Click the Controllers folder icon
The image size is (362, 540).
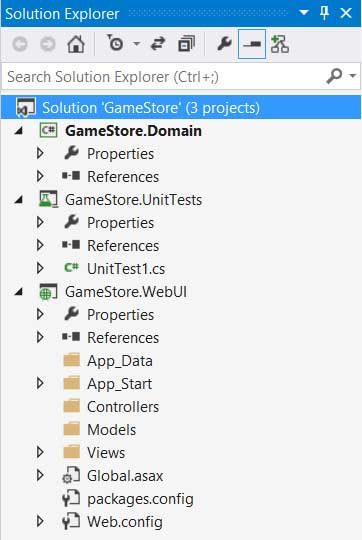coord(72,406)
